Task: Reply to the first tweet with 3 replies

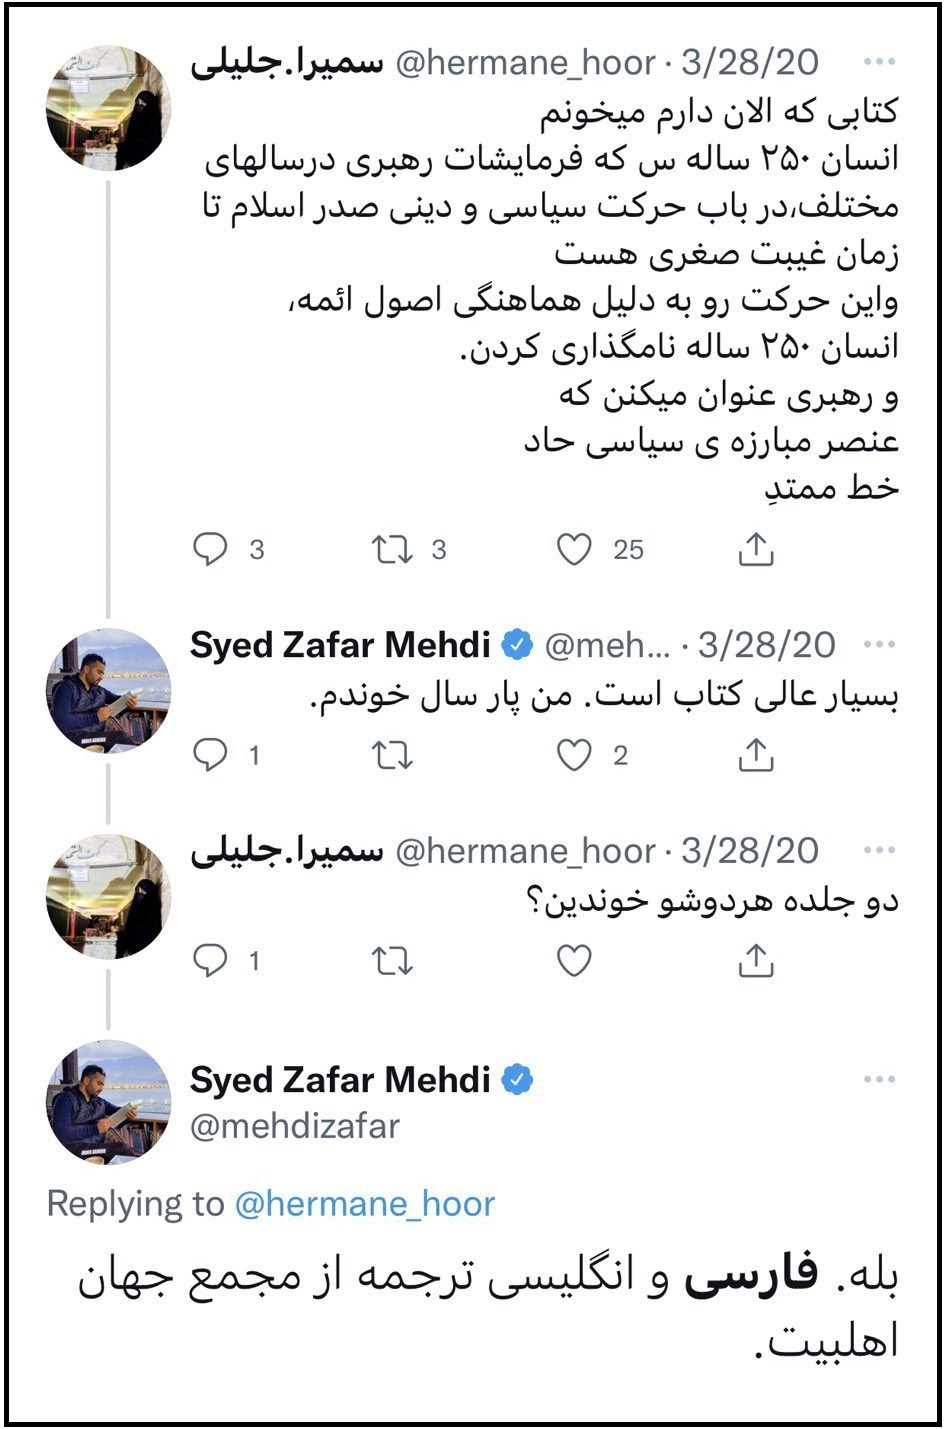Action: click(210, 549)
